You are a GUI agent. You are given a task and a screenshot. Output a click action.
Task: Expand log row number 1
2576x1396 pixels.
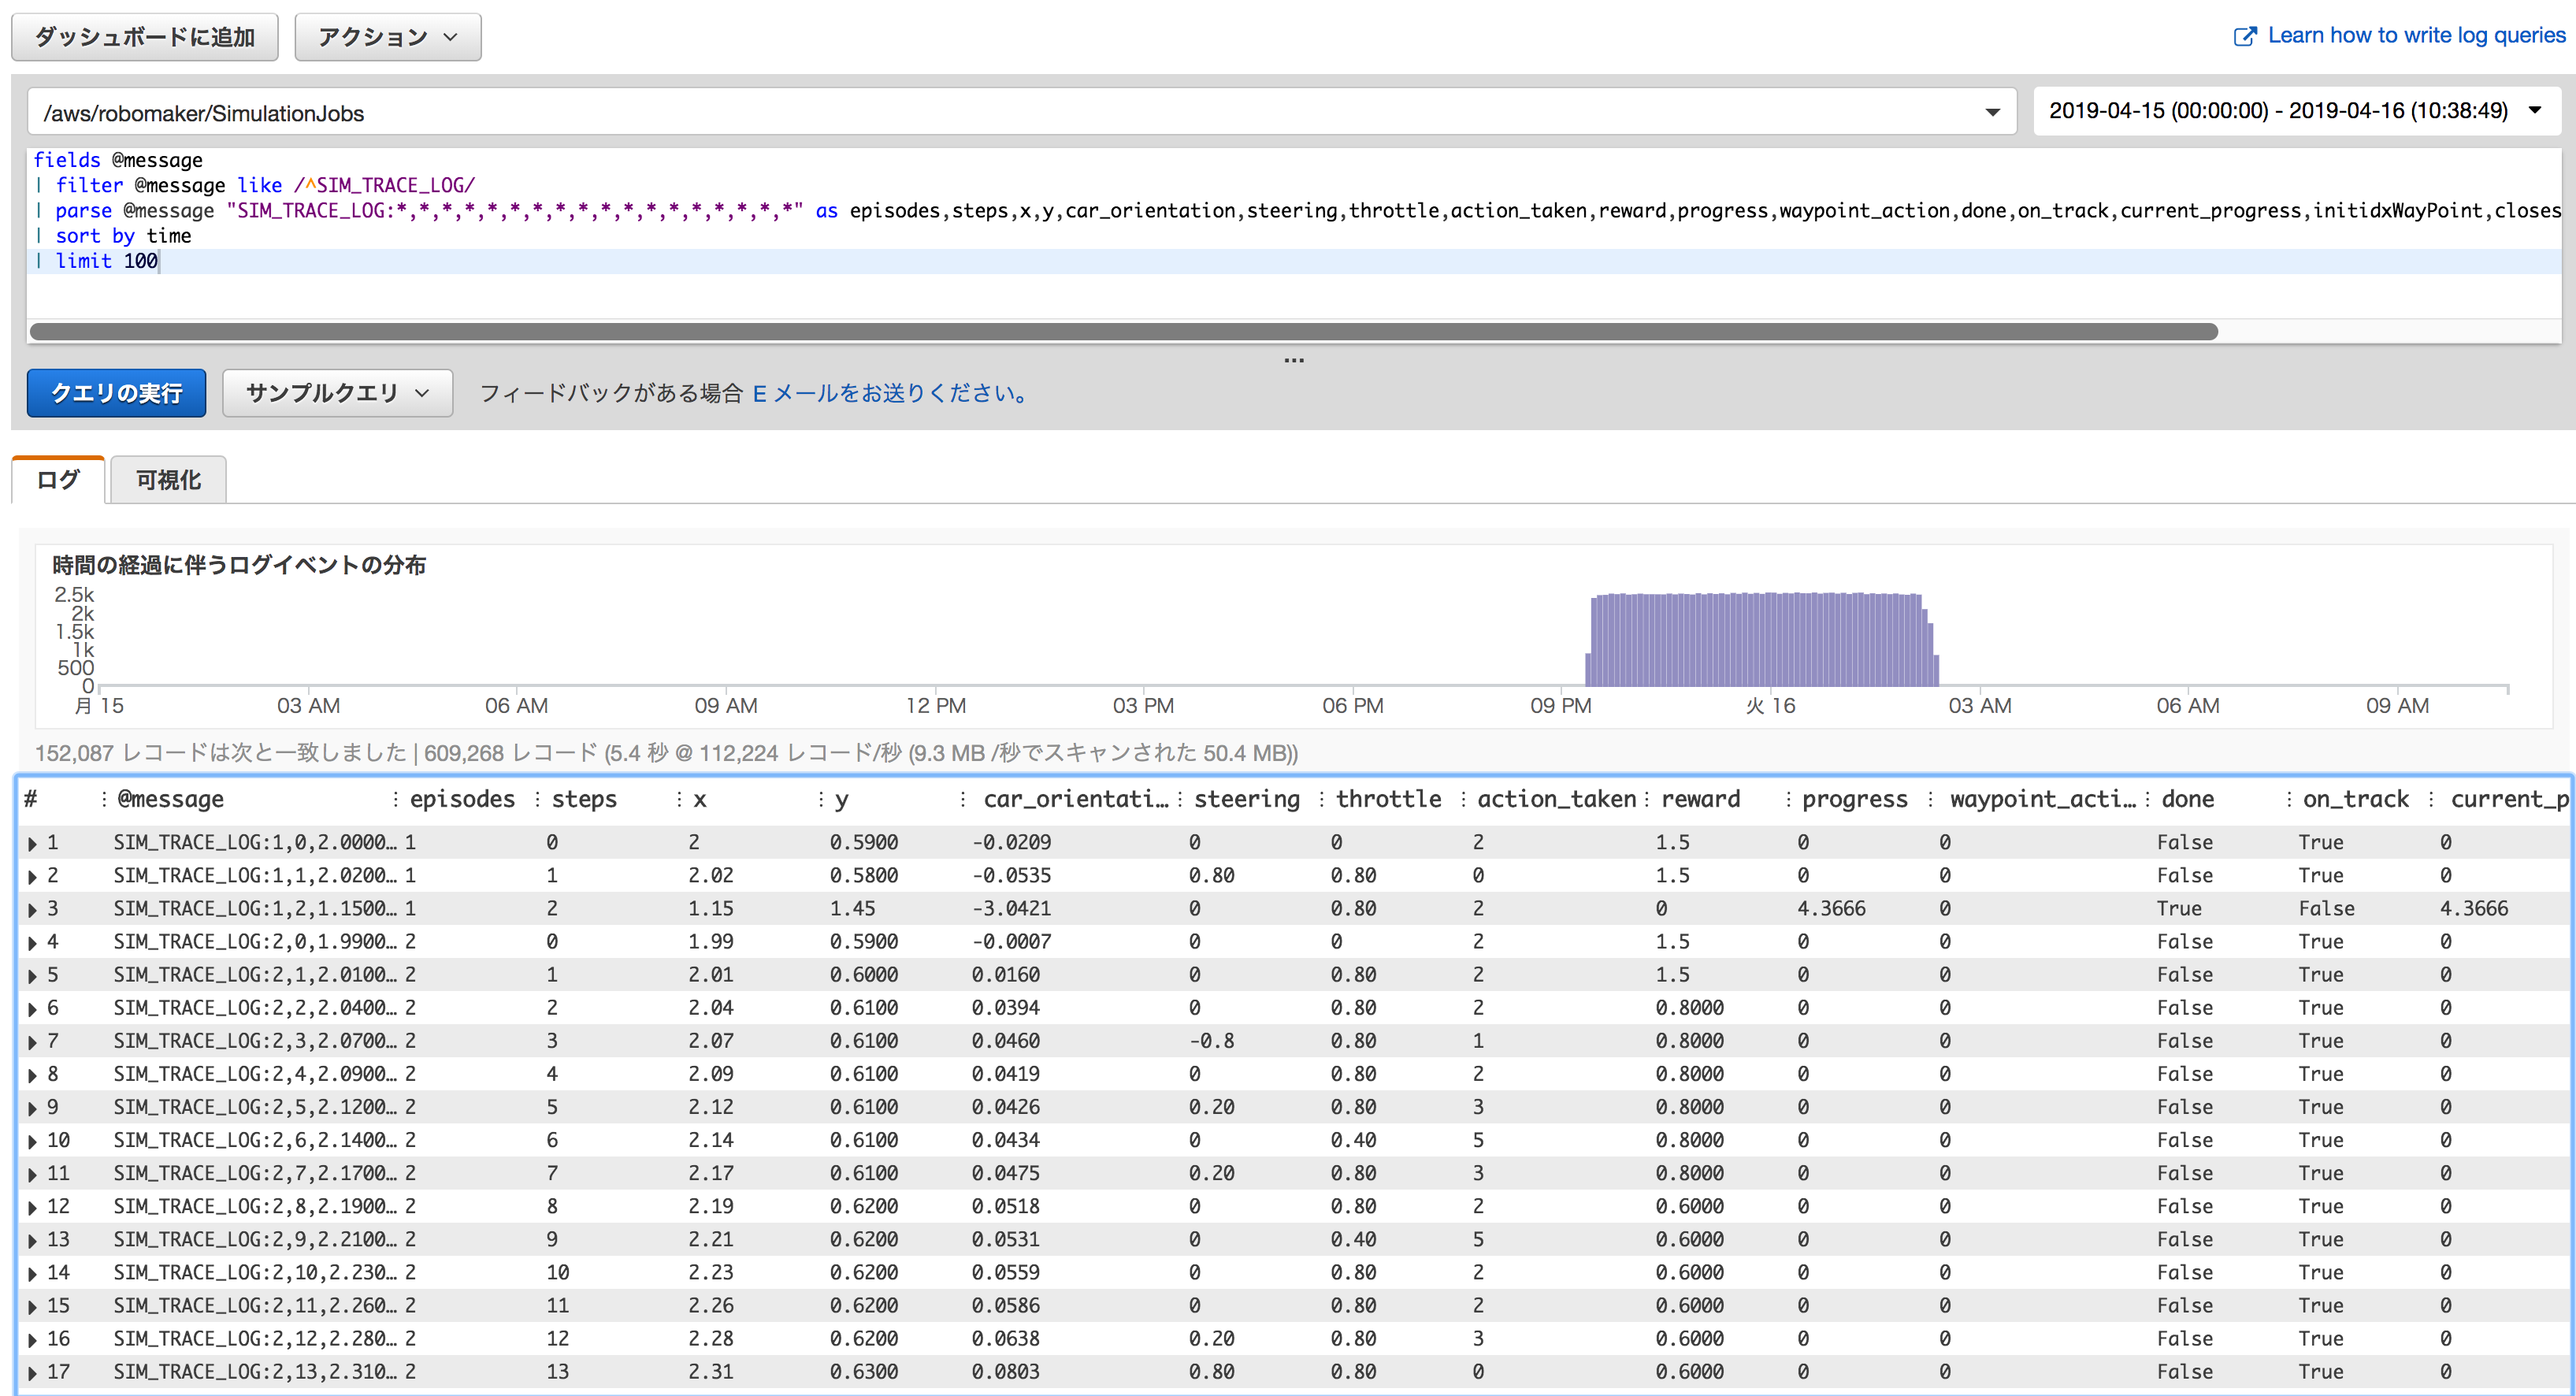33,844
